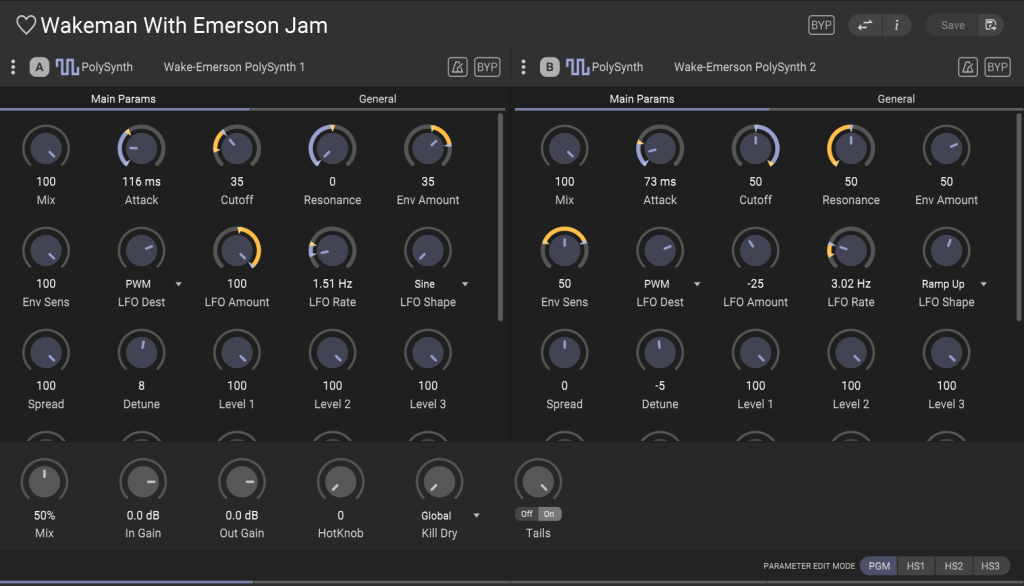Image resolution: width=1024 pixels, height=586 pixels.
Task: Click slot B Attack knob at 73 ms
Action: [x=660, y=148]
